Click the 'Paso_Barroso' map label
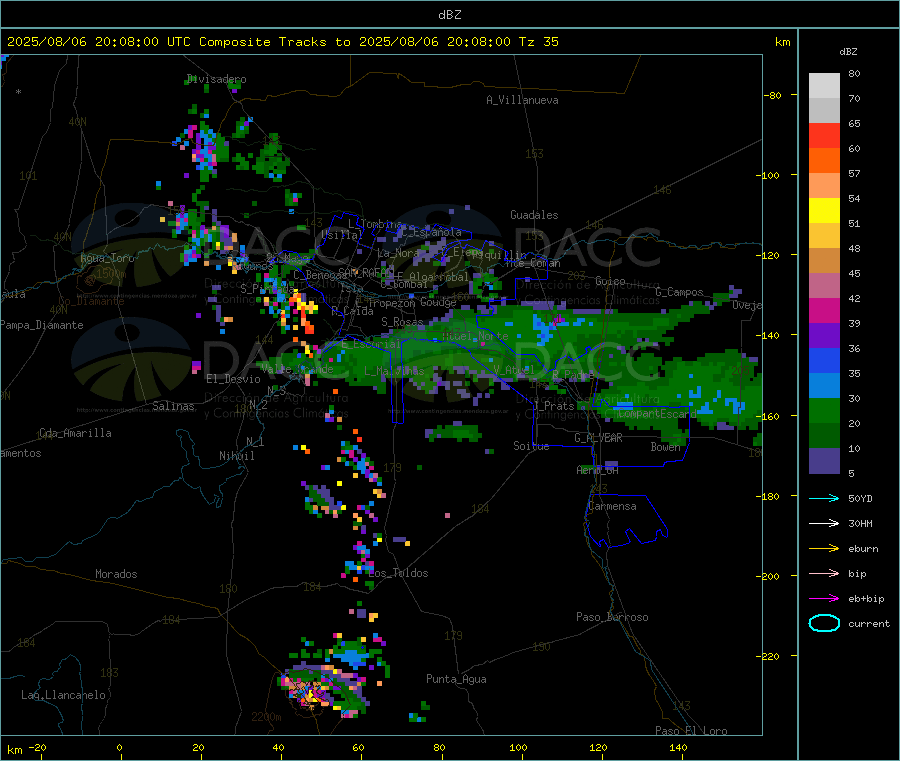 click(612, 617)
